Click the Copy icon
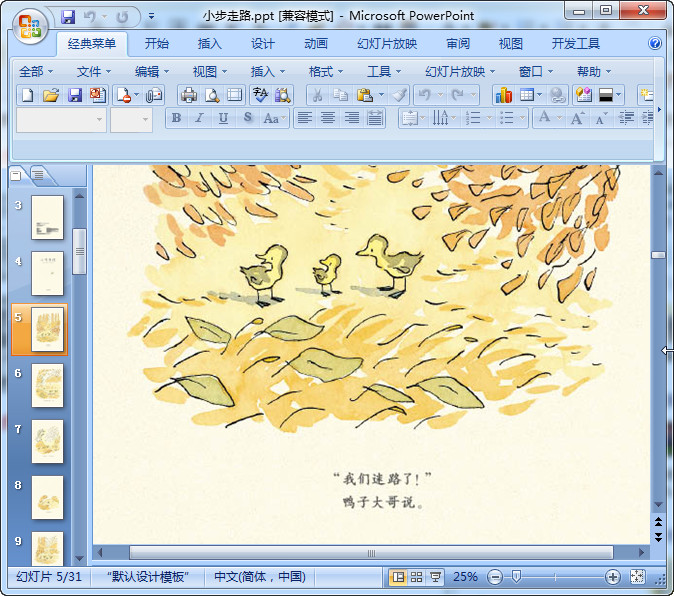This screenshot has height=596, width=674. coord(341,95)
